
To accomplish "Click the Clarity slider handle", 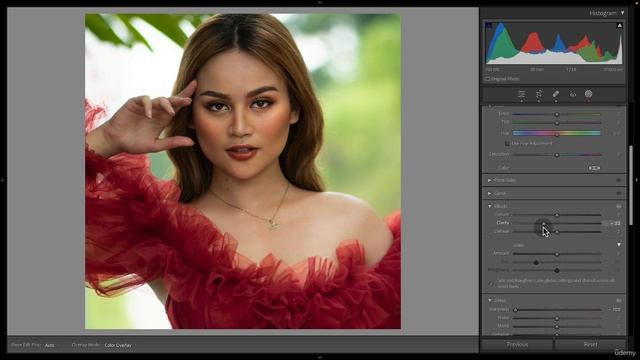I will [544, 224].
